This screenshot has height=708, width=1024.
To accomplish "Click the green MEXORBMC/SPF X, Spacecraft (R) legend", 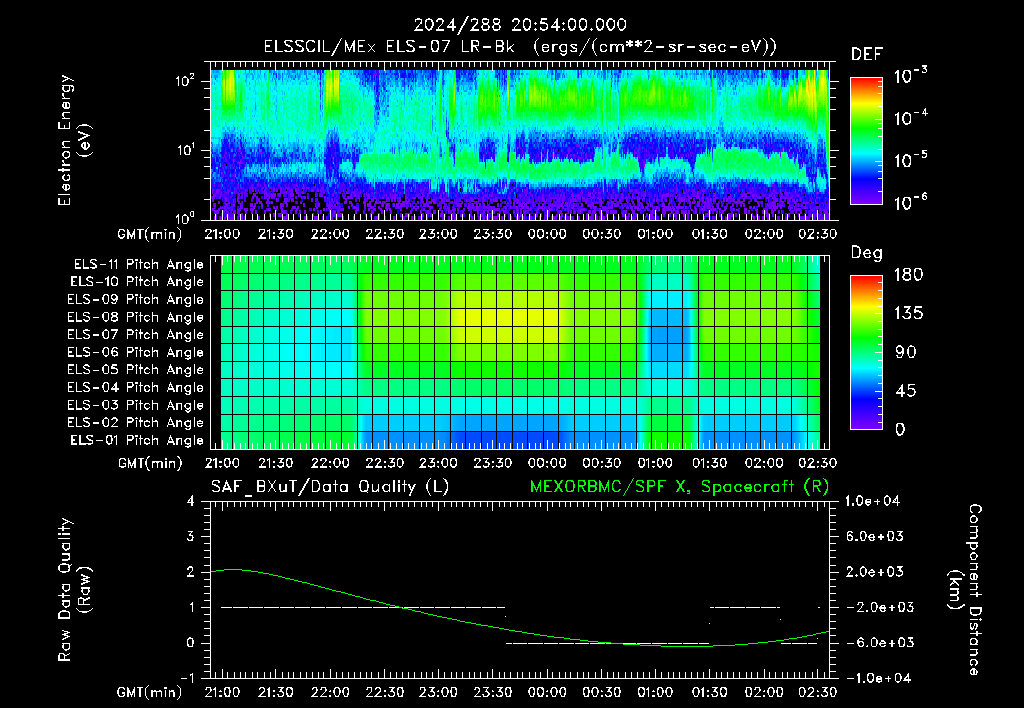I will coord(679,487).
